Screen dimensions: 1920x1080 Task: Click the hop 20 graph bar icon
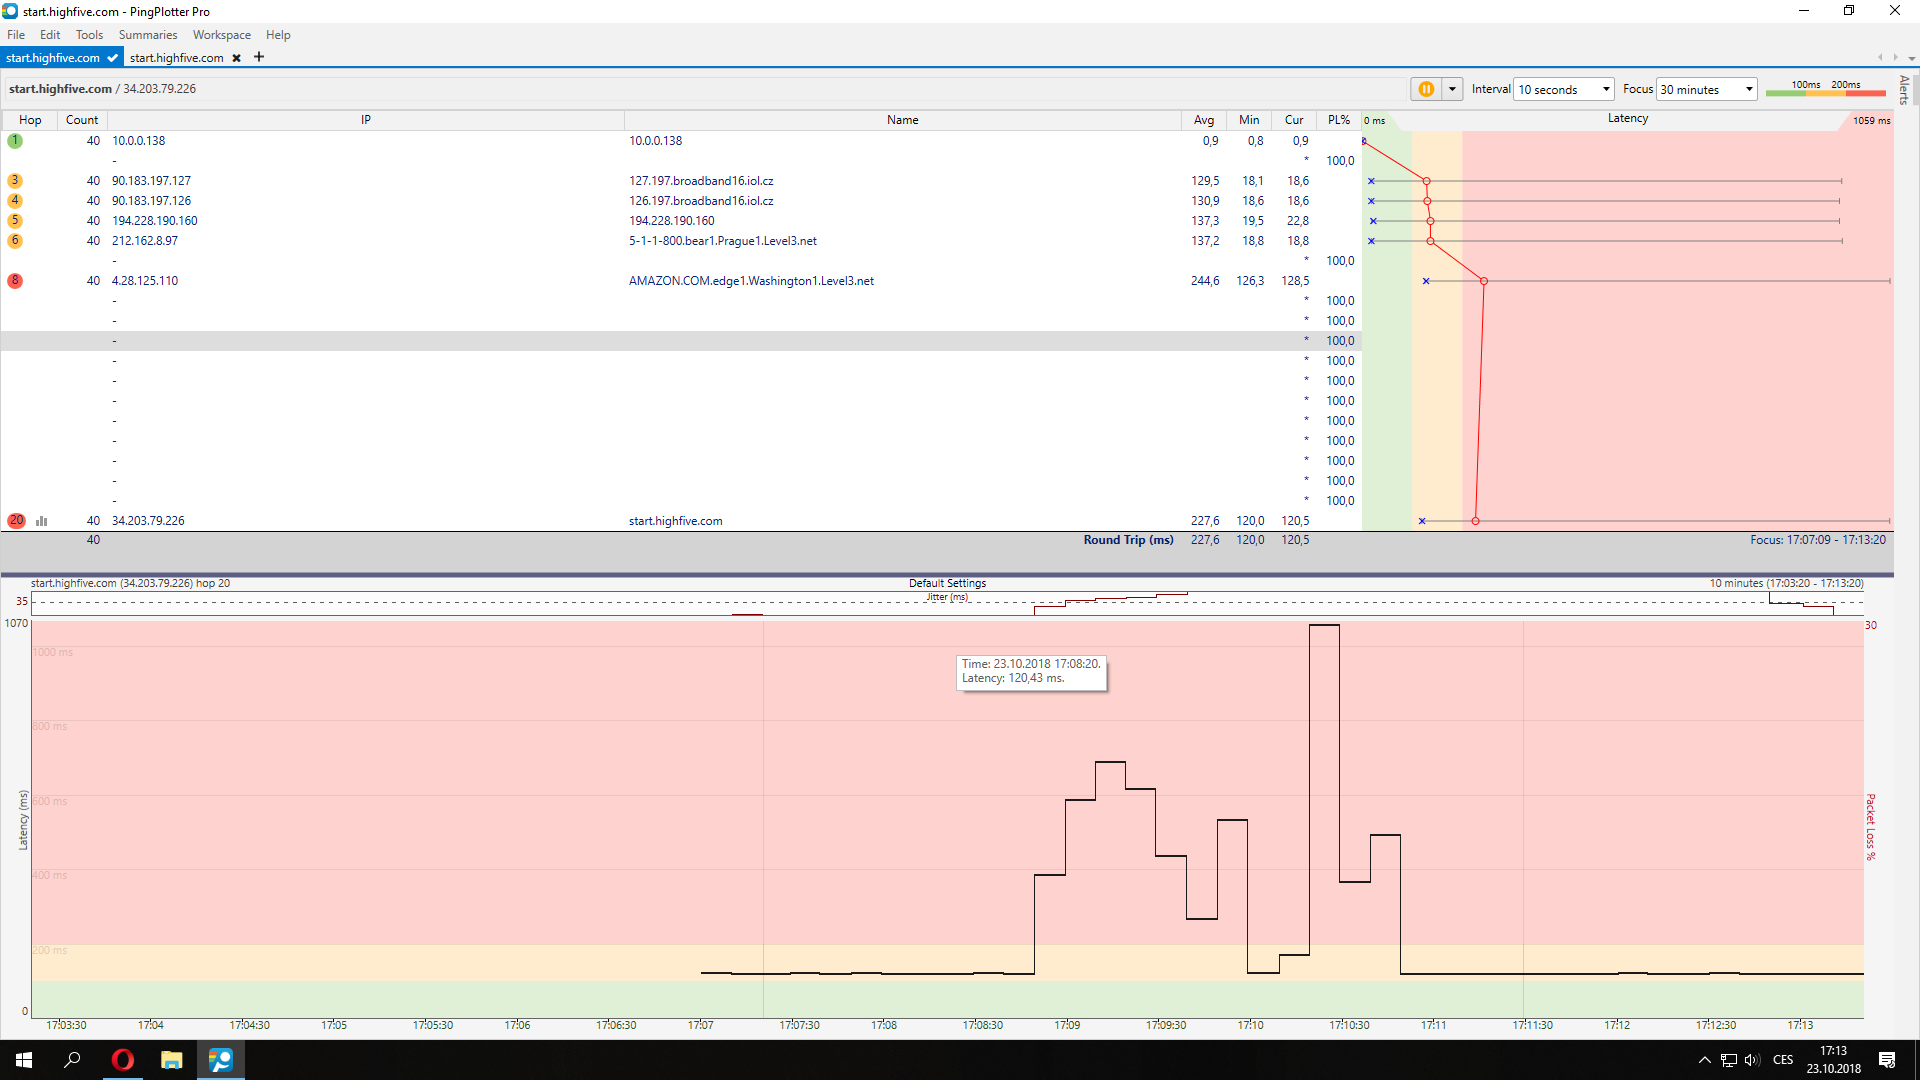click(42, 521)
